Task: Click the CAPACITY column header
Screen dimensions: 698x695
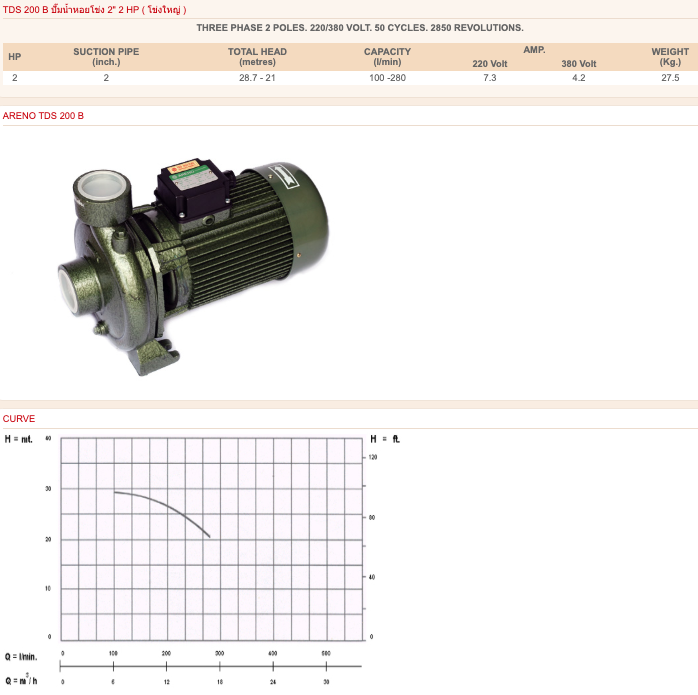Action: click(387, 57)
